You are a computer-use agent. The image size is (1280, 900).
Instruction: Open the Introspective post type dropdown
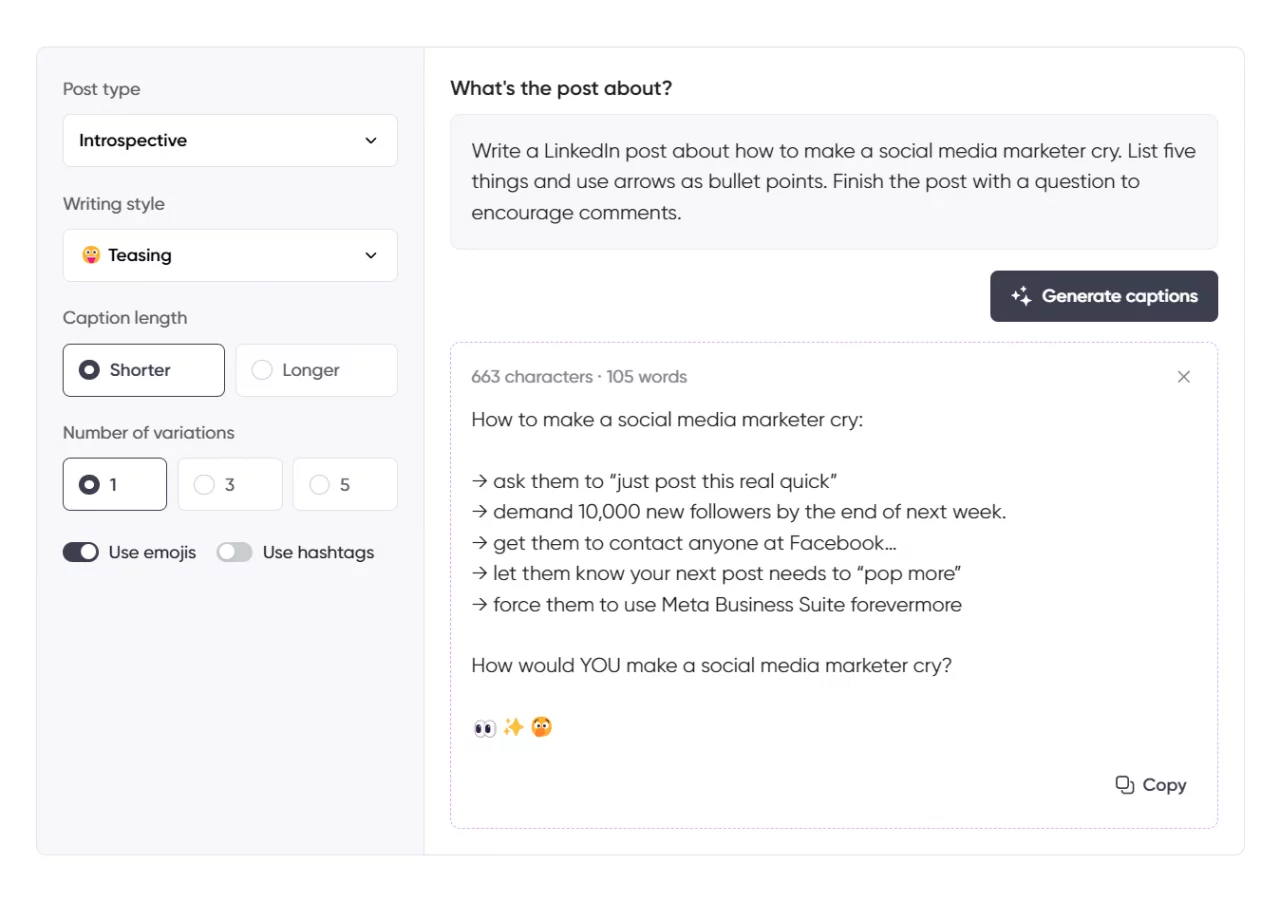230,141
